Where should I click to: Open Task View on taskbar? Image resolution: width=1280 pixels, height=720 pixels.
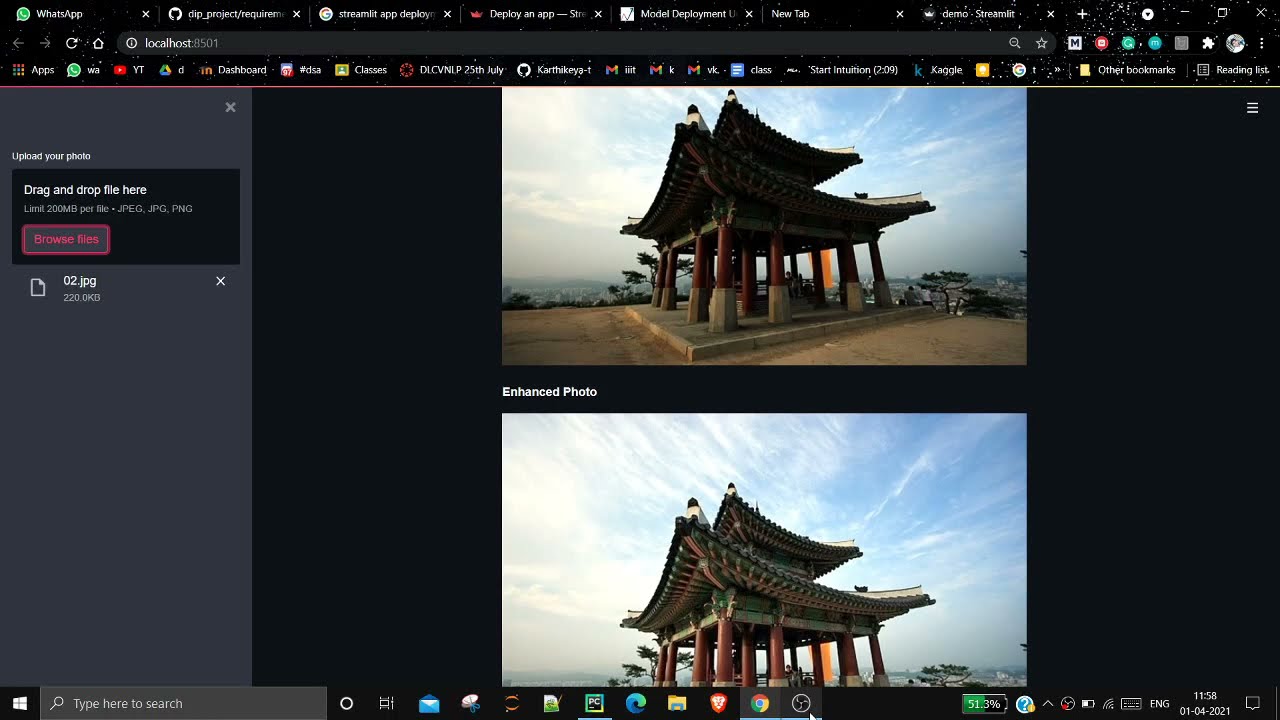(386, 703)
